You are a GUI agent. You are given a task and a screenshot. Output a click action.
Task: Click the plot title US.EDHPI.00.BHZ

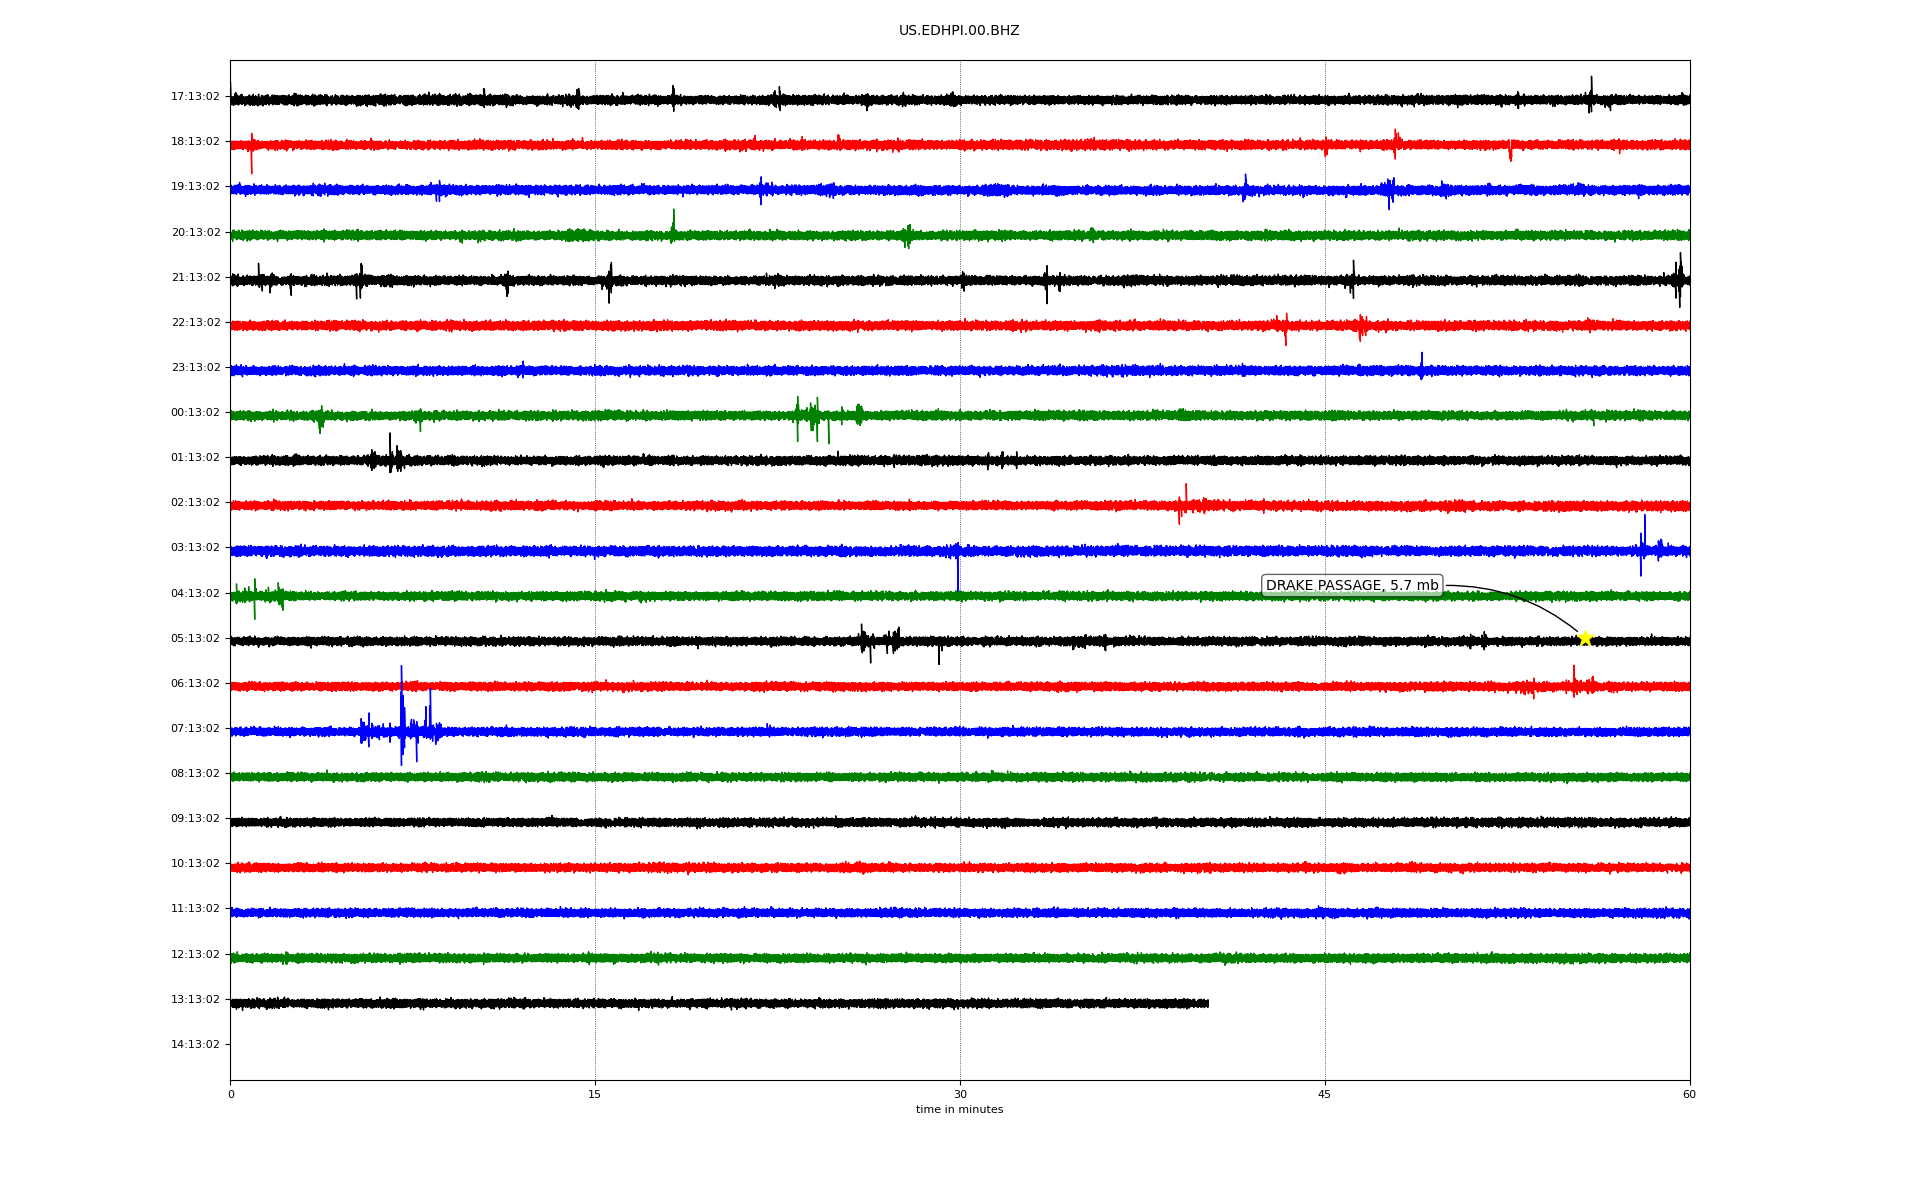959,31
